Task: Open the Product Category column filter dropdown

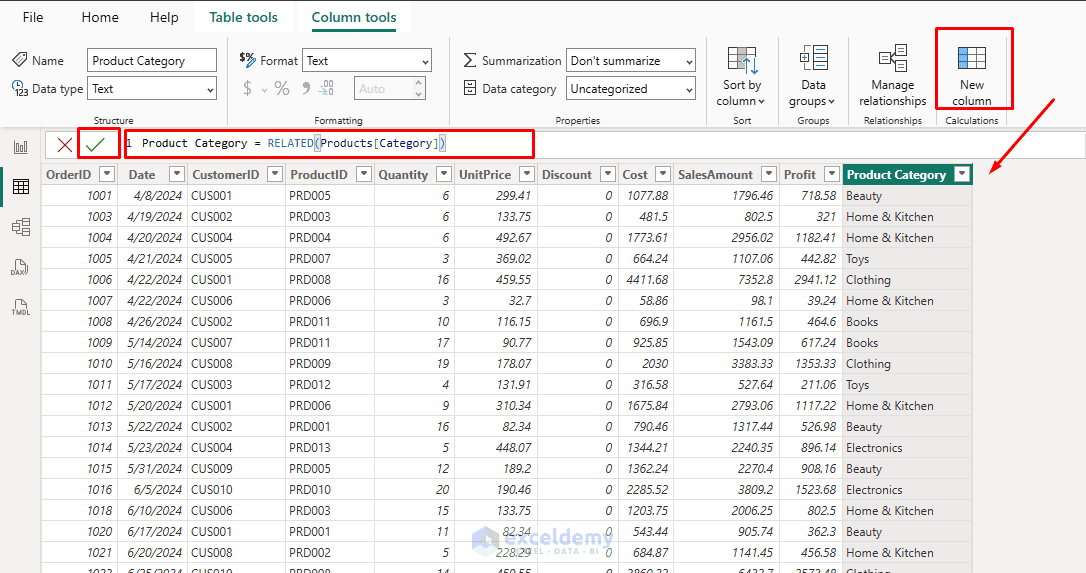Action: 962,174
